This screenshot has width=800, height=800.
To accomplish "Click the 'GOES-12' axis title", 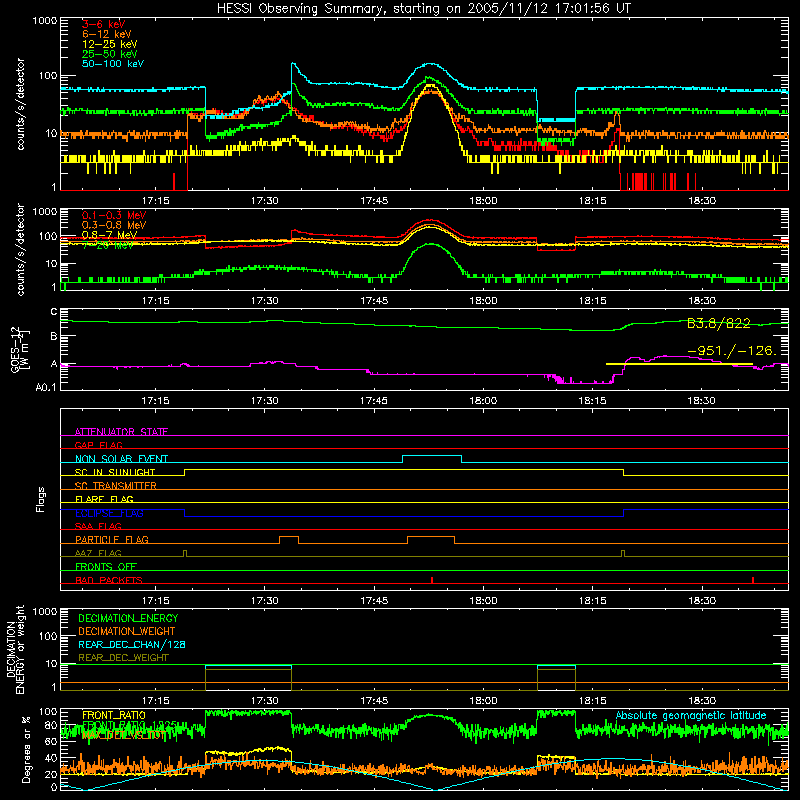I will 15,349.
